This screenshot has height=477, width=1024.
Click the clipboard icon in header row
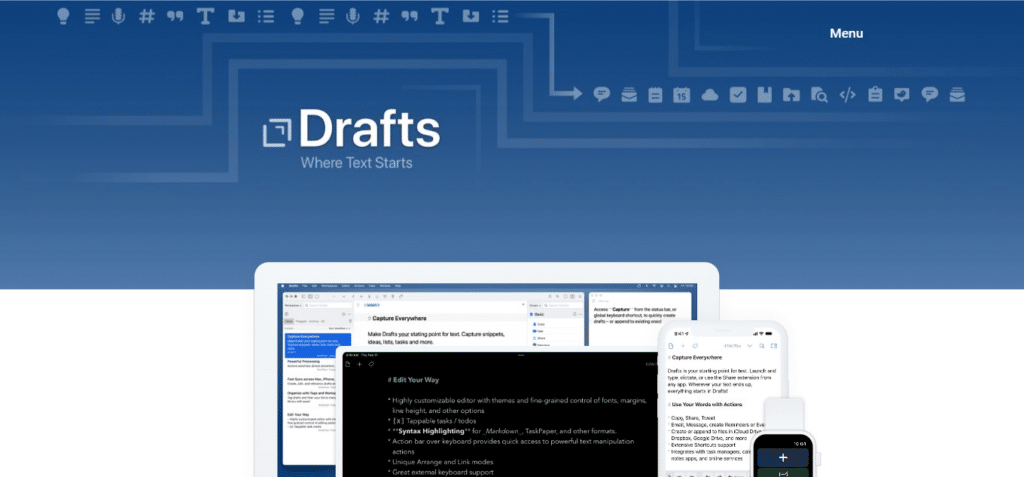[x=875, y=95]
